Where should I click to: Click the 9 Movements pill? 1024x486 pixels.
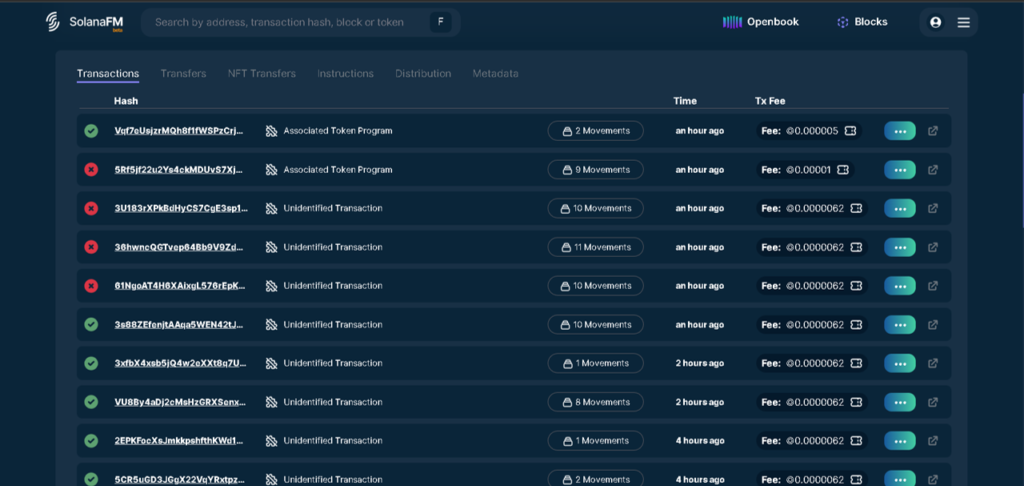click(x=596, y=170)
